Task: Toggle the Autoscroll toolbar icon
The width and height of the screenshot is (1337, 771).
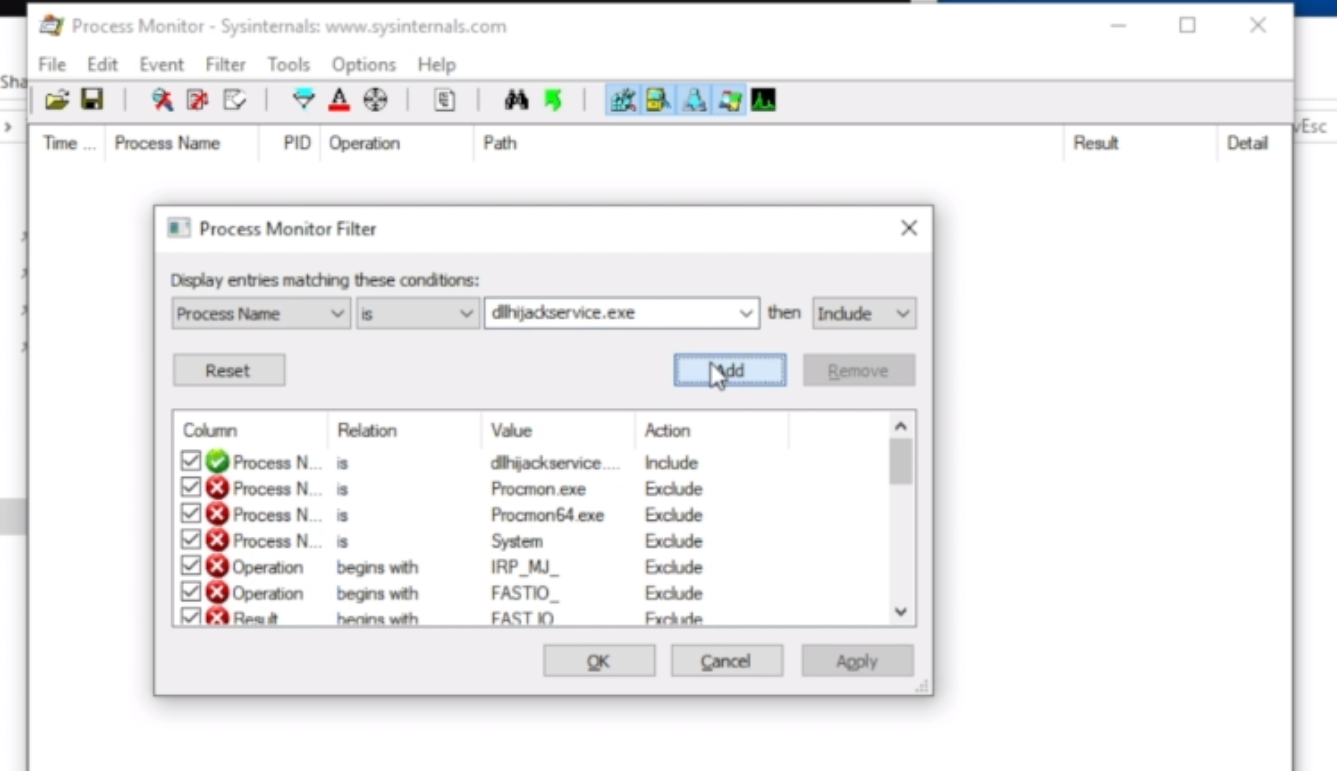Action: (198, 100)
